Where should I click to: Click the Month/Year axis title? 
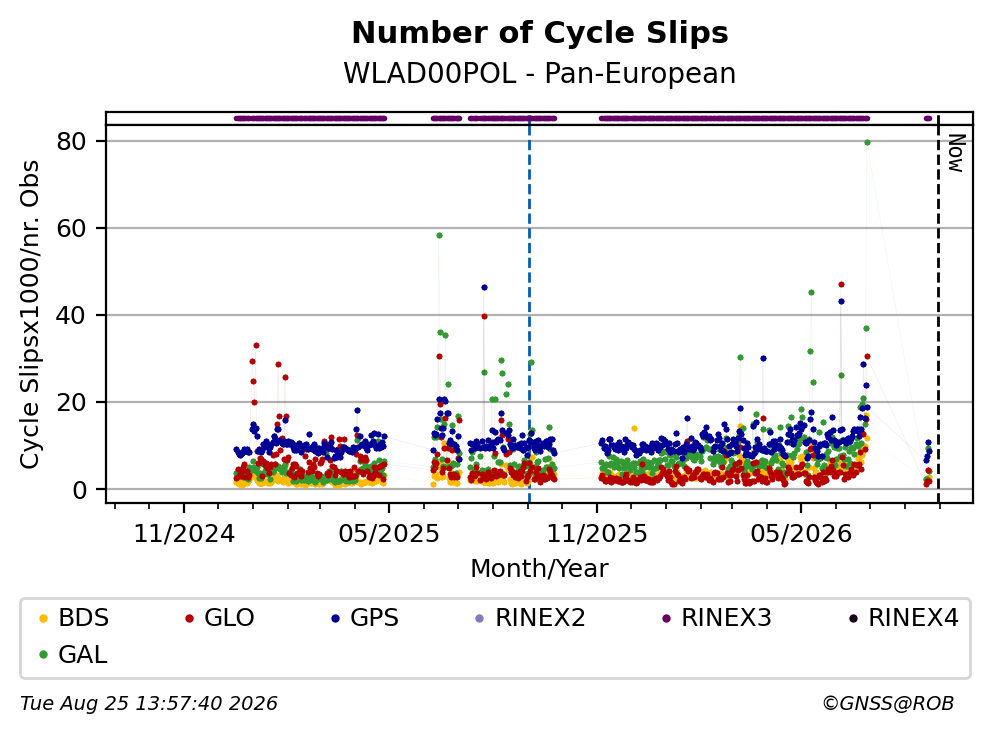(540, 569)
